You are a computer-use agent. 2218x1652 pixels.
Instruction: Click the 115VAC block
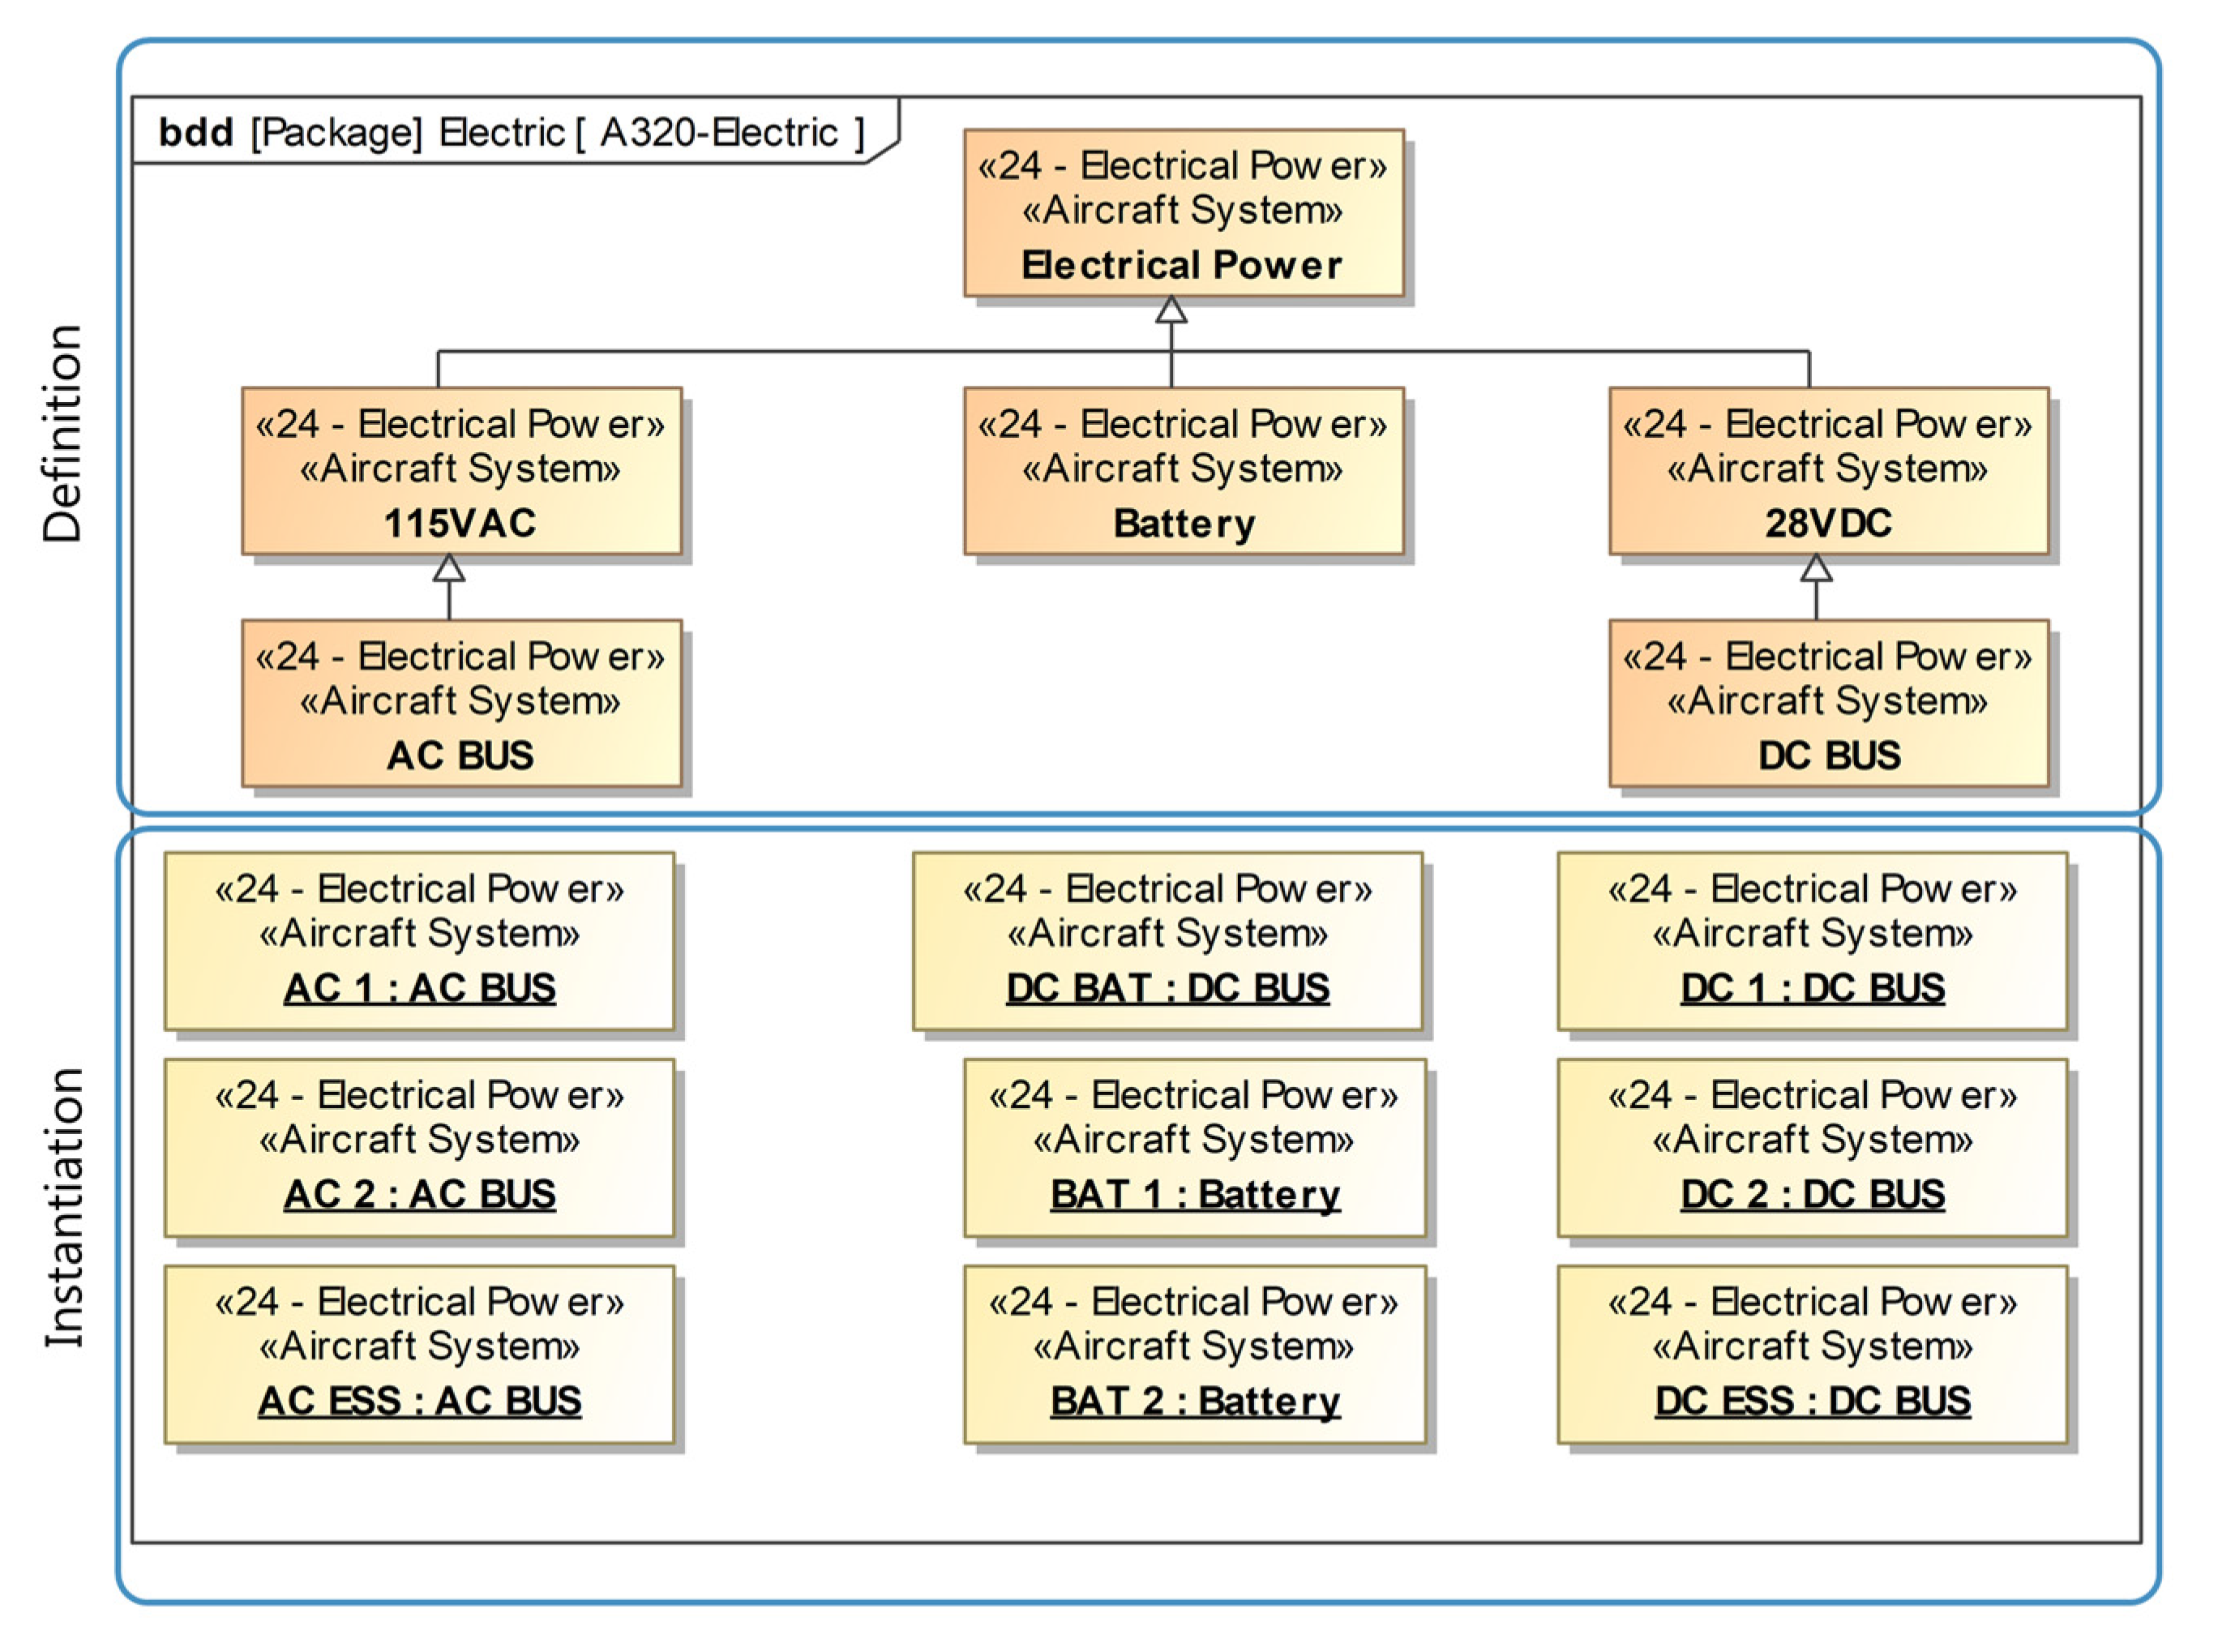tap(461, 471)
